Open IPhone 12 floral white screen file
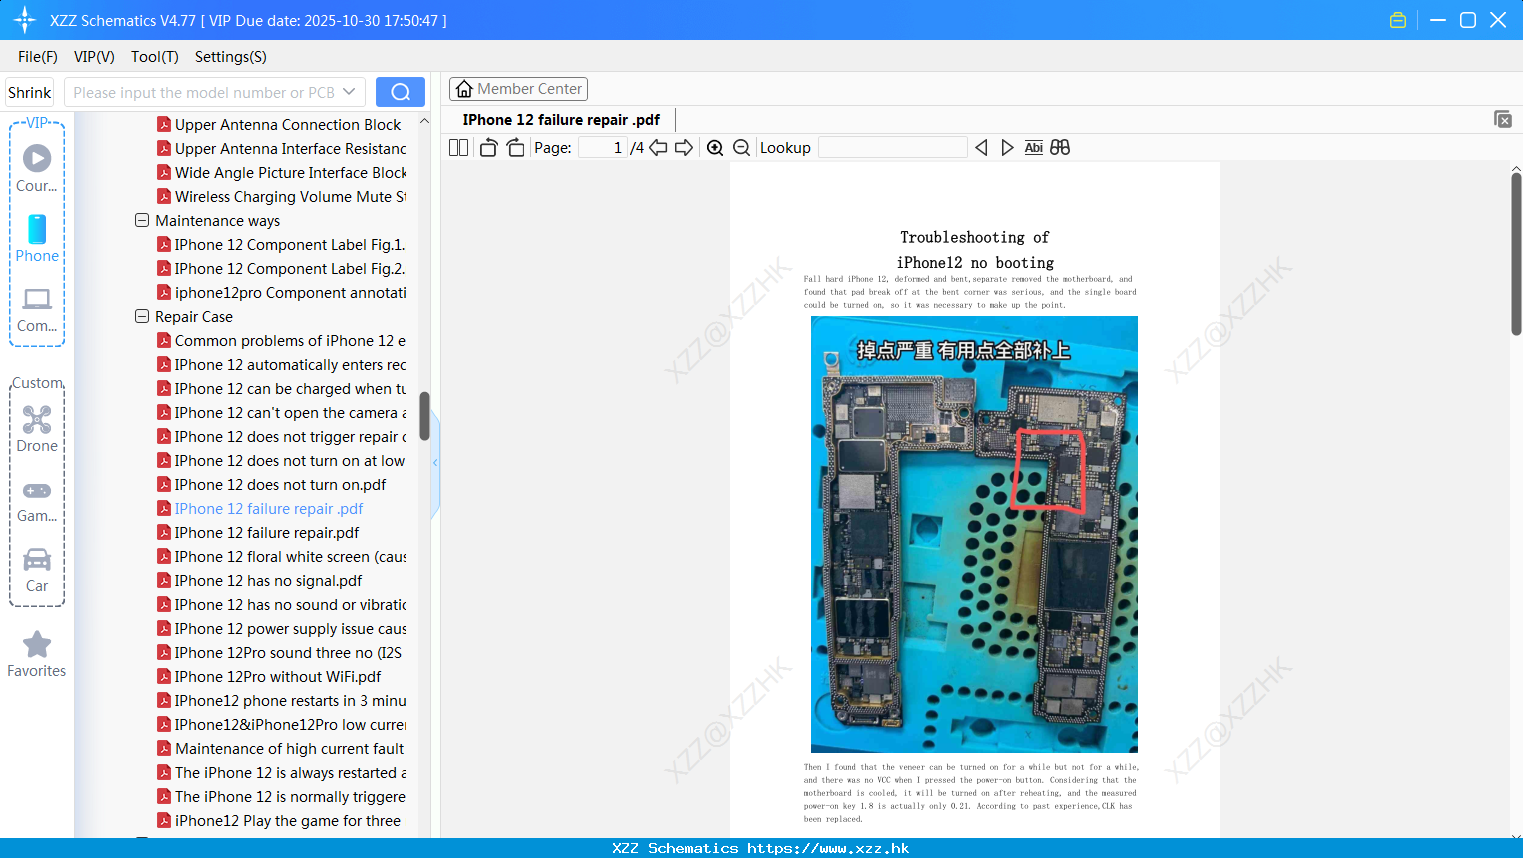Image resolution: width=1523 pixels, height=858 pixels. pyautogui.click(x=282, y=556)
